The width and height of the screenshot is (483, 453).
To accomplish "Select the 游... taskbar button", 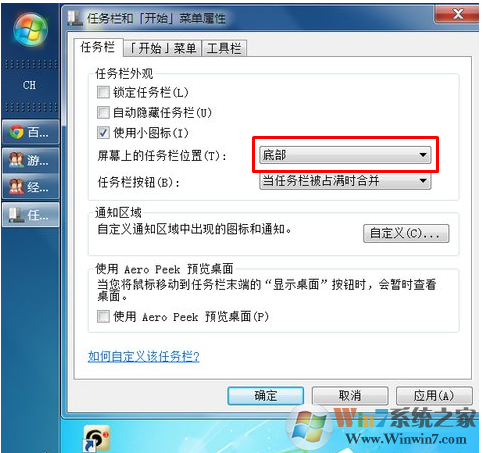I will pyautogui.click(x=31, y=160).
